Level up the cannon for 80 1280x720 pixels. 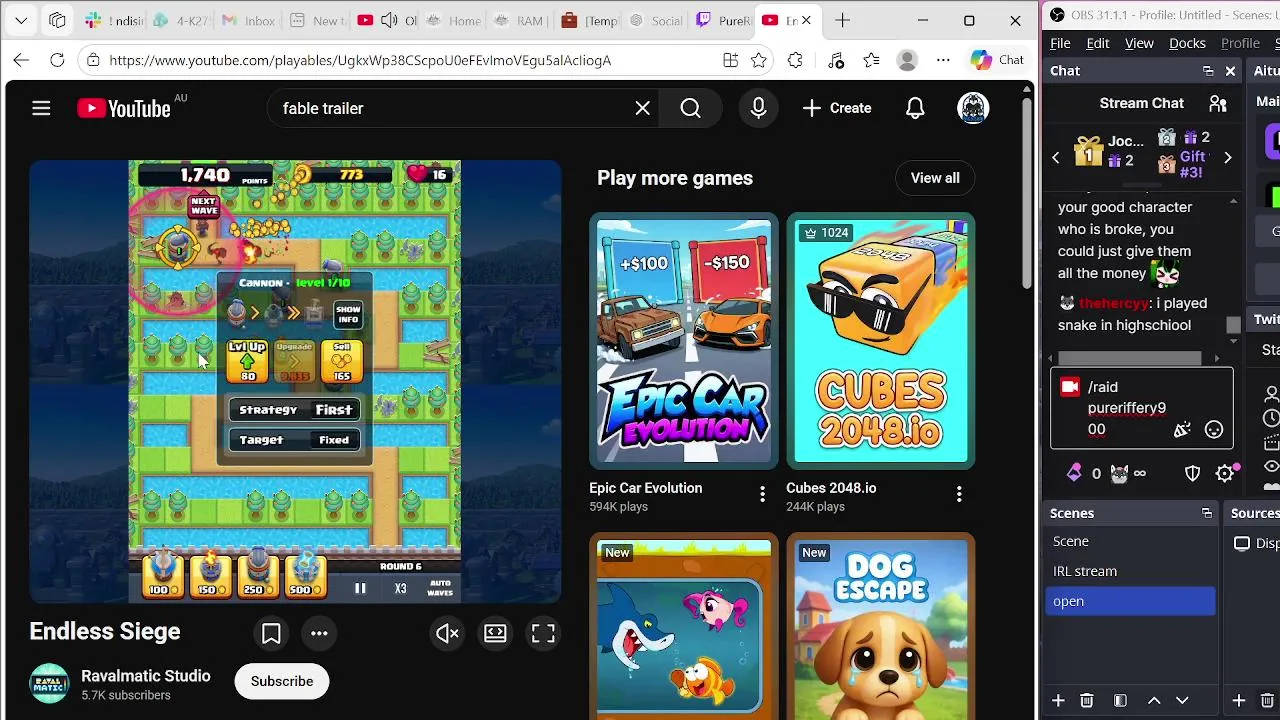coord(247,361)
